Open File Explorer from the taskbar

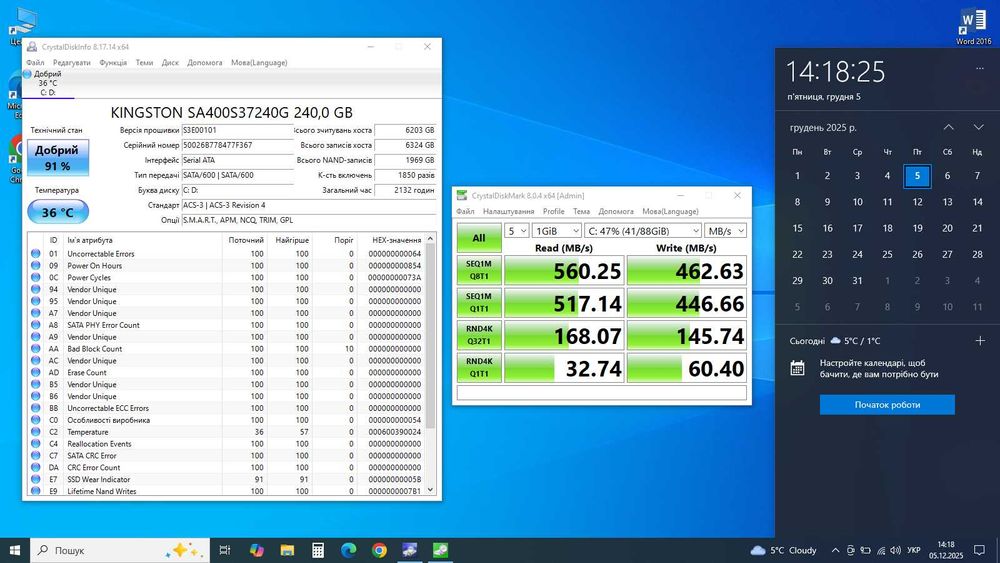287,550
